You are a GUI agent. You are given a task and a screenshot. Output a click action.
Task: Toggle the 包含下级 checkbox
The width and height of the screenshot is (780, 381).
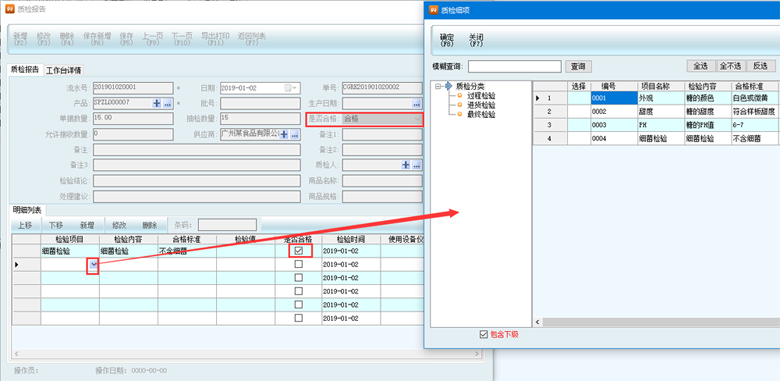click(484, 335)
